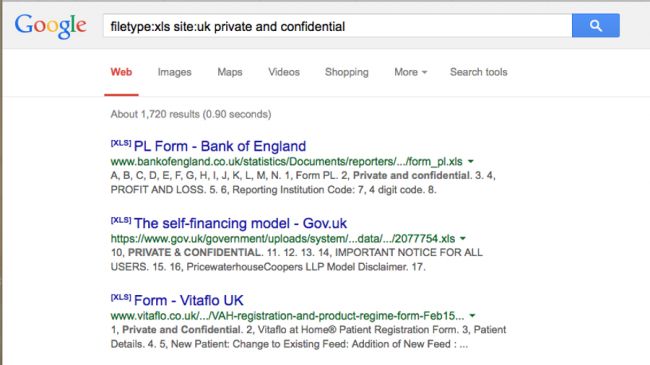This screenshot has width=650, height=365.
Task: Open Search tools options
Action: [x=479, y=72]
